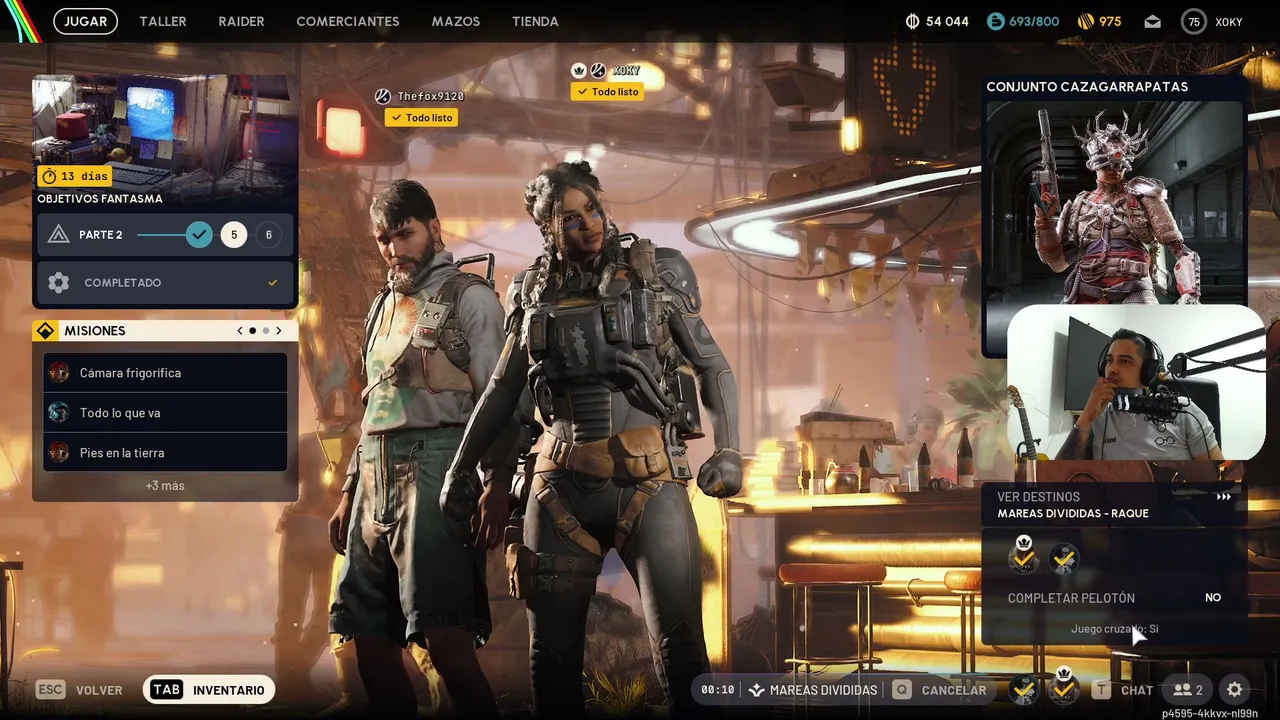Expand Ver Destinos with the triple arrows
Image resolution: width=1280 pixels, height=720 pixels.
pyautogui.click(x=1224, y=497)
